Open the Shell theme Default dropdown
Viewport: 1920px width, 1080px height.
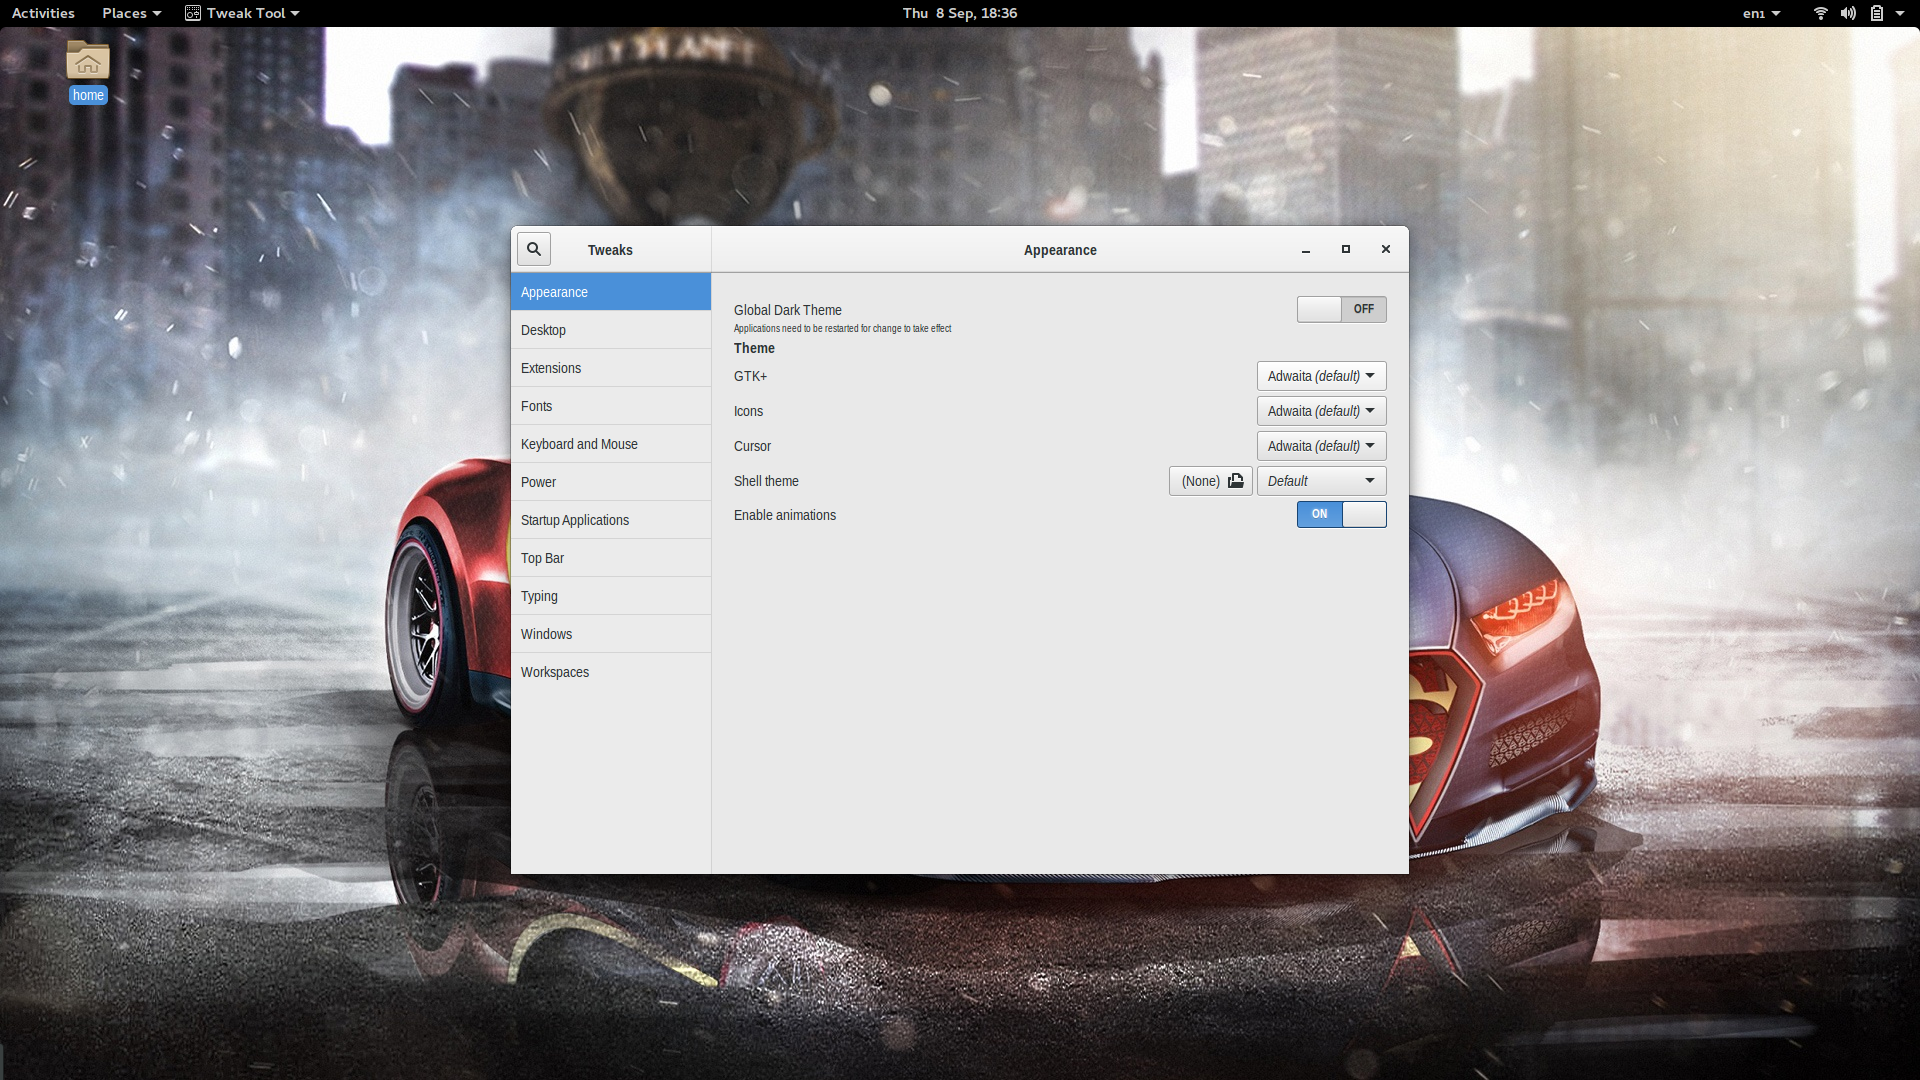pos(1322,481)
